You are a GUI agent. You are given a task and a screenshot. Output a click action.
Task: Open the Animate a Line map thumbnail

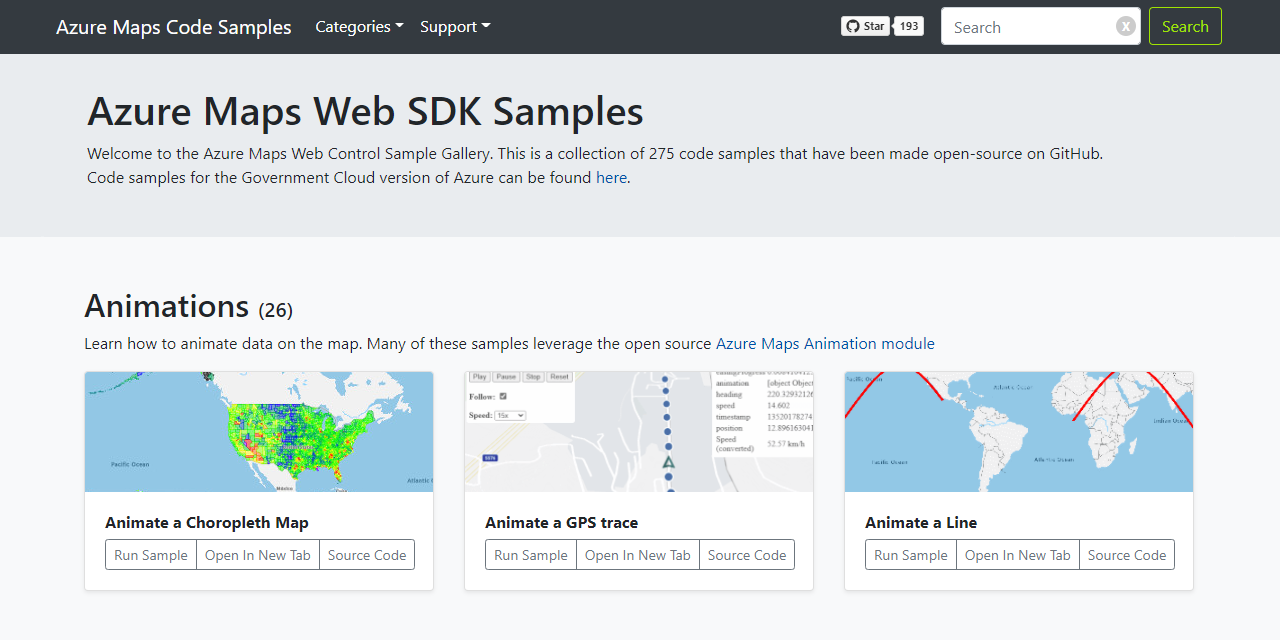(x=1019, y=432)
